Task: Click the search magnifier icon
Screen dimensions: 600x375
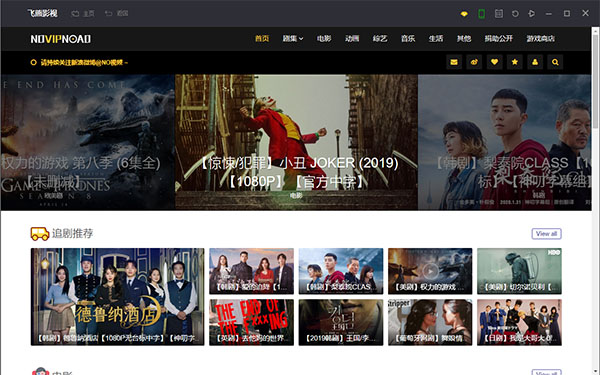Action: (x=555, y=62)
